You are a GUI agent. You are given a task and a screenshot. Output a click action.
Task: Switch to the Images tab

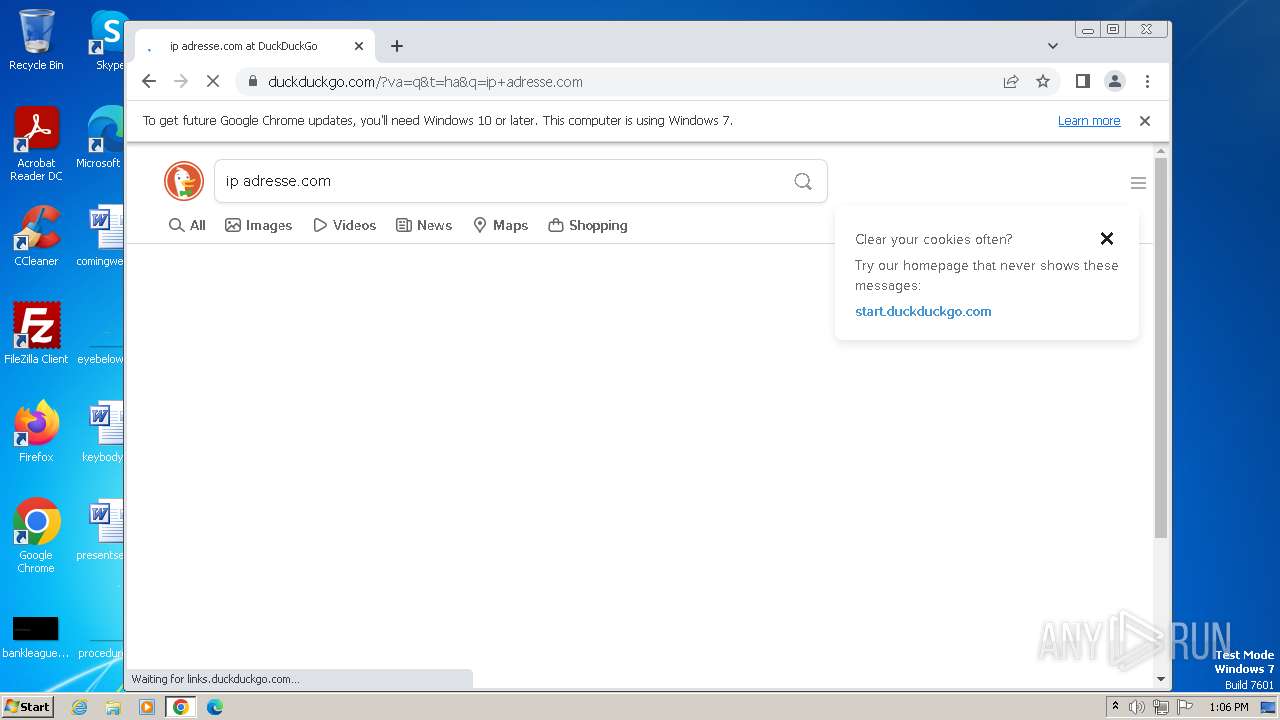[x=259, y=225]
